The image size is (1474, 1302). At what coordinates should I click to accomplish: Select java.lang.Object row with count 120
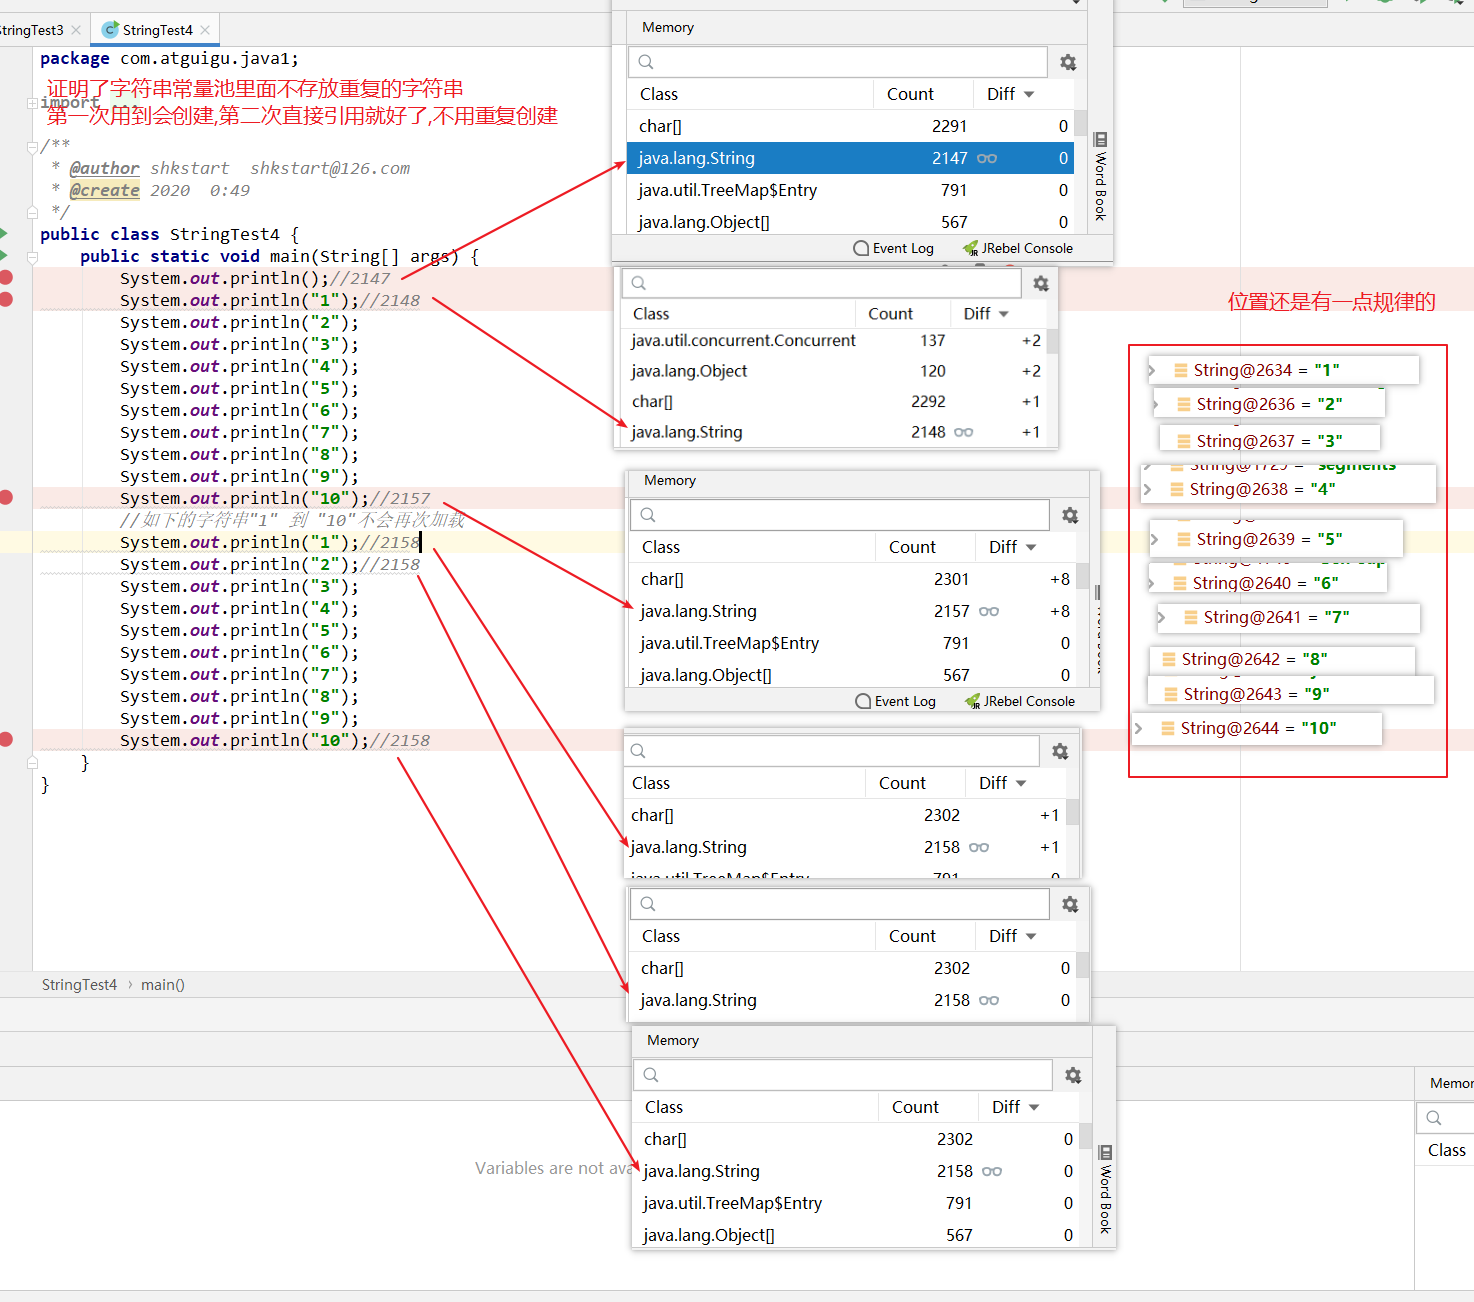pos(834,371)
